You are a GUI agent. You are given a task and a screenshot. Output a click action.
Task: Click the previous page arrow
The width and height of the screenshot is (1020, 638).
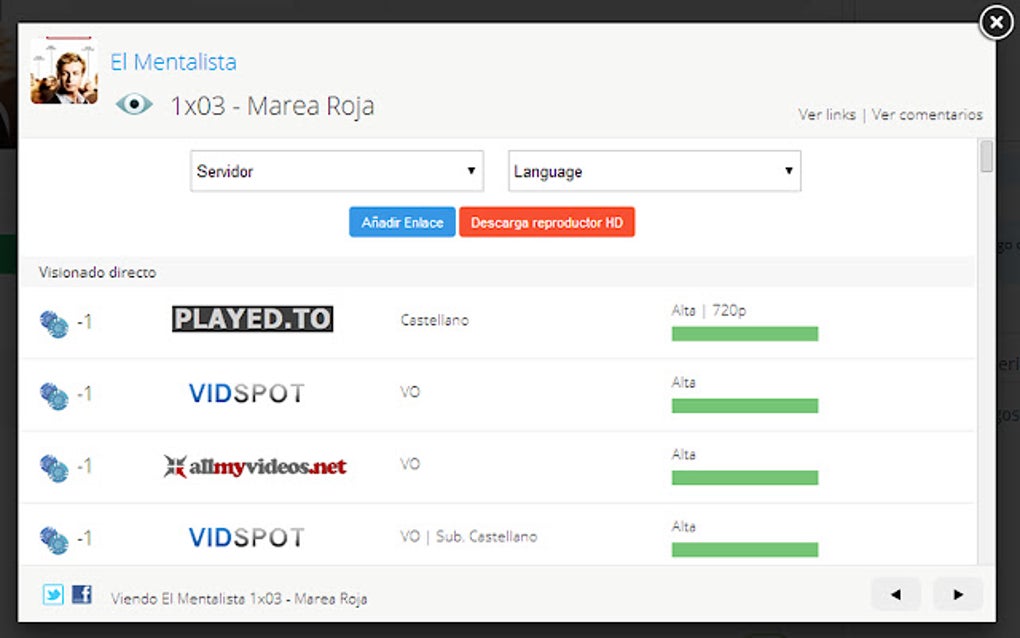pyautogui.click(x=895, y=594)
